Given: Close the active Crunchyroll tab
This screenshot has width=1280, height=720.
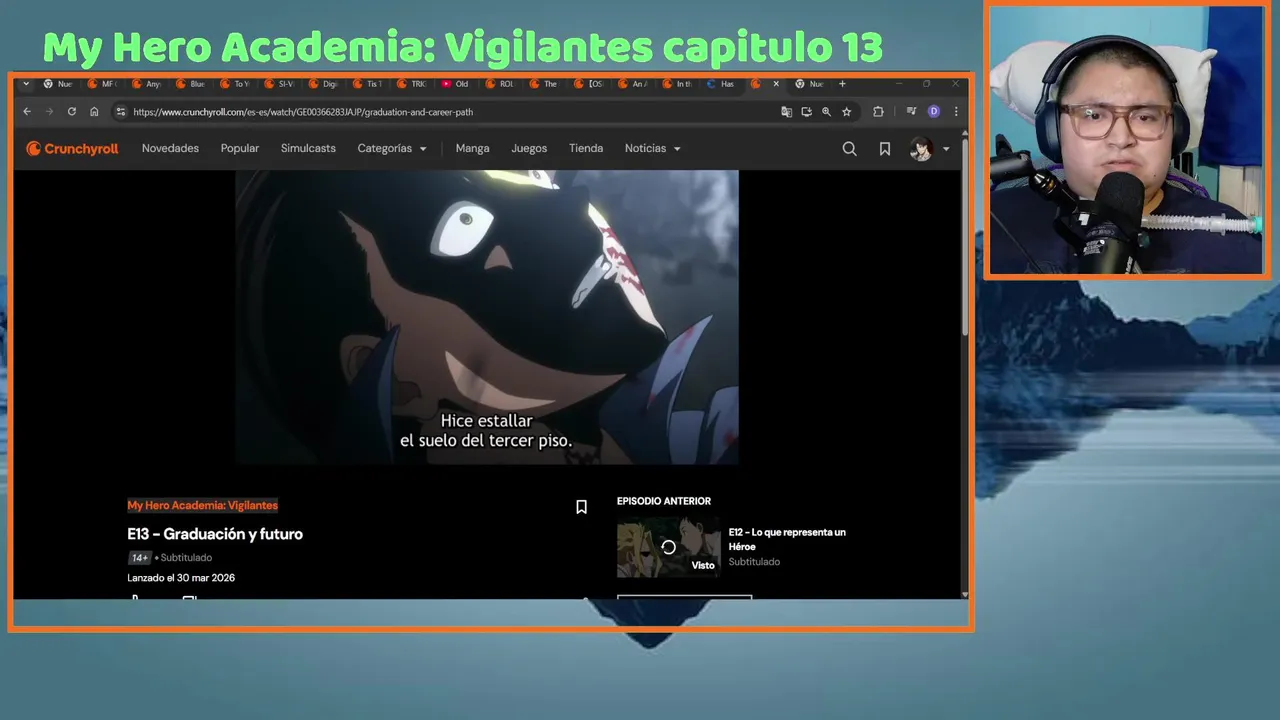Looking at the screenshot, I should 776,84.
